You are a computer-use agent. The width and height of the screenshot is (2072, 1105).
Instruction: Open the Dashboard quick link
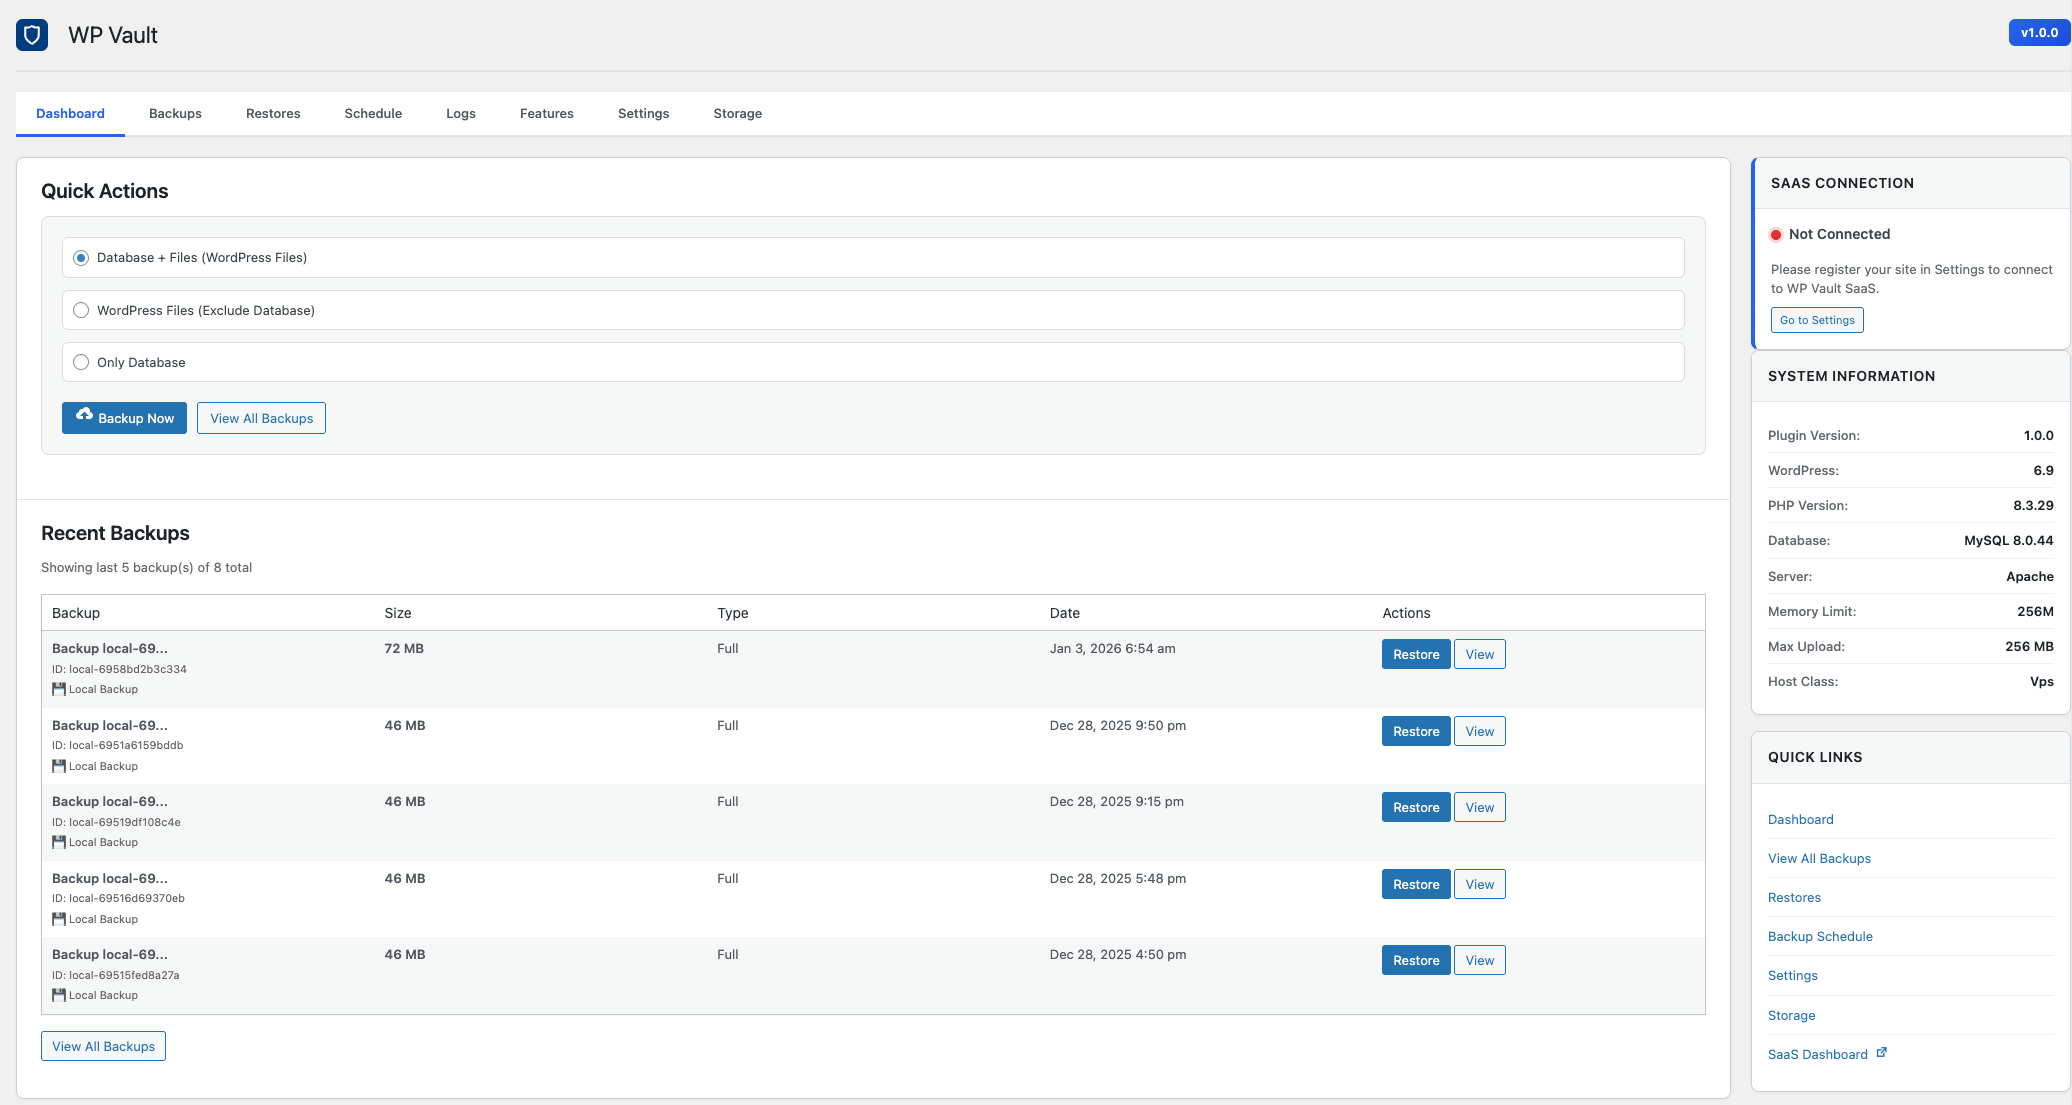[1800, 819]
